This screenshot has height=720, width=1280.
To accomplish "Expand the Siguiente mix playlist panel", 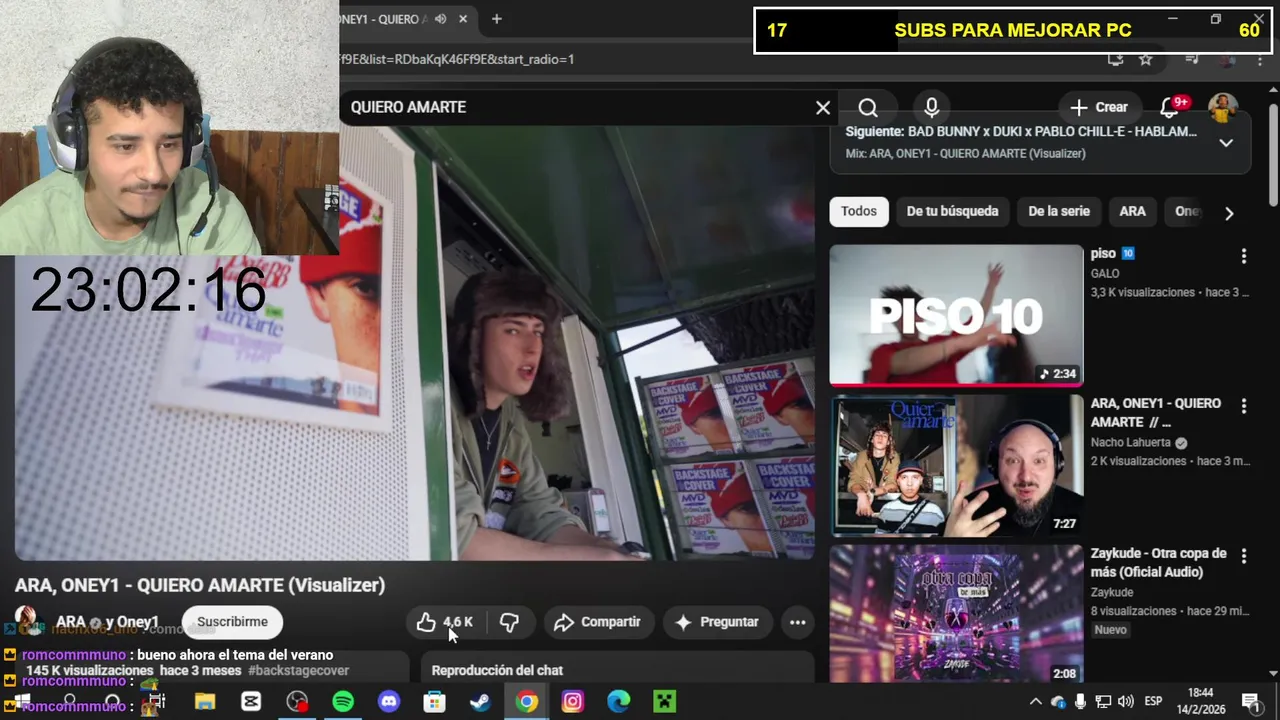I will [x=1226, y=142].
